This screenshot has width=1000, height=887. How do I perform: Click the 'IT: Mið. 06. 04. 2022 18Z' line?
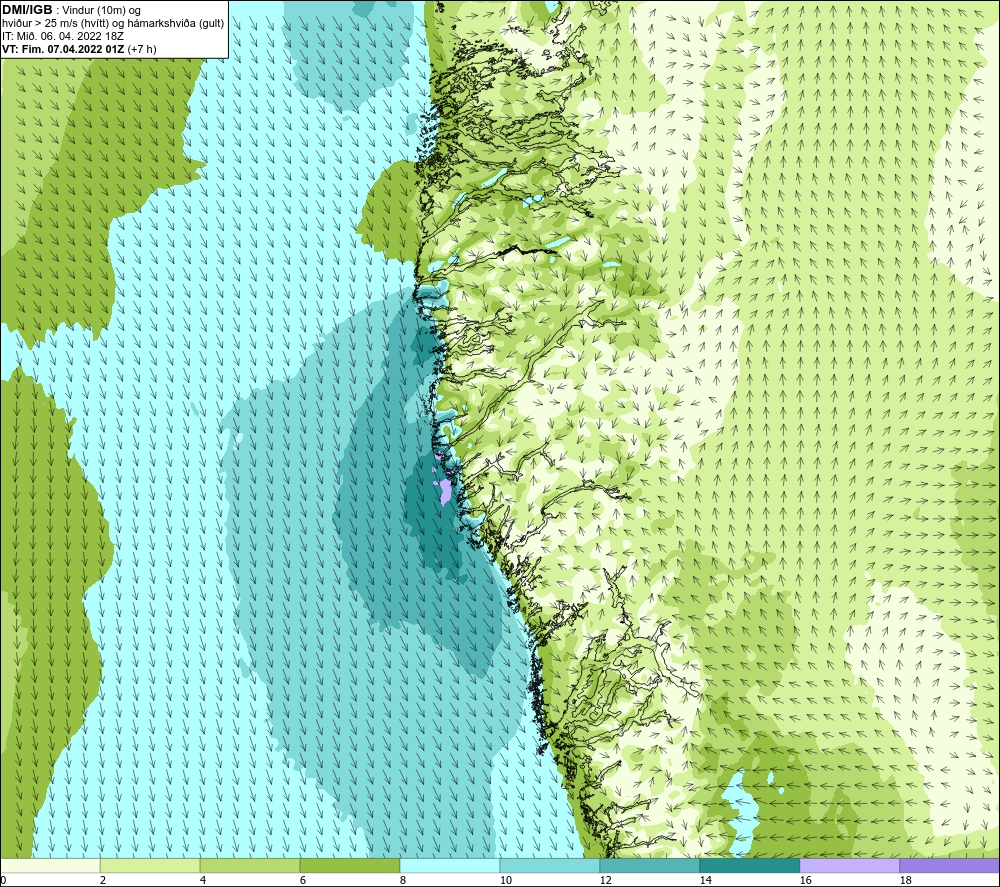pyautogui.click(x=62, y=36)
